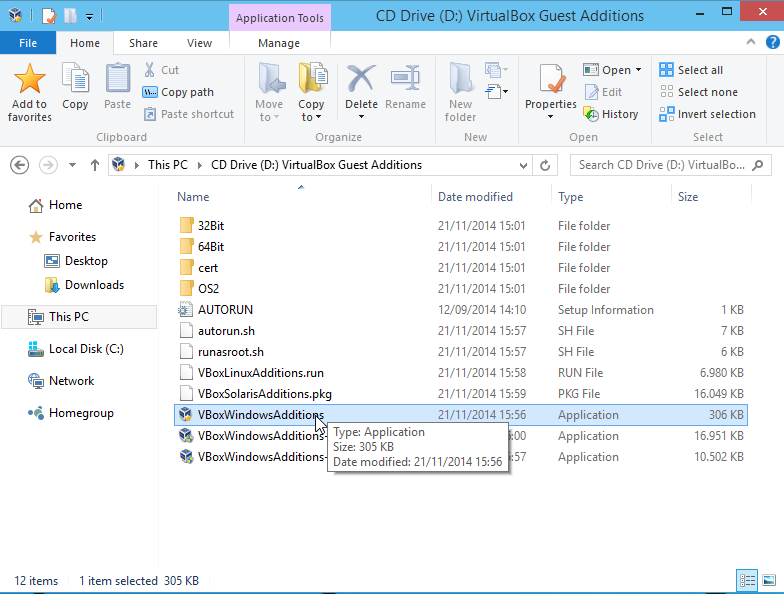Collapse the ribbon with the chevron
This screenshot has height=594, width=784.
[750, 42]
